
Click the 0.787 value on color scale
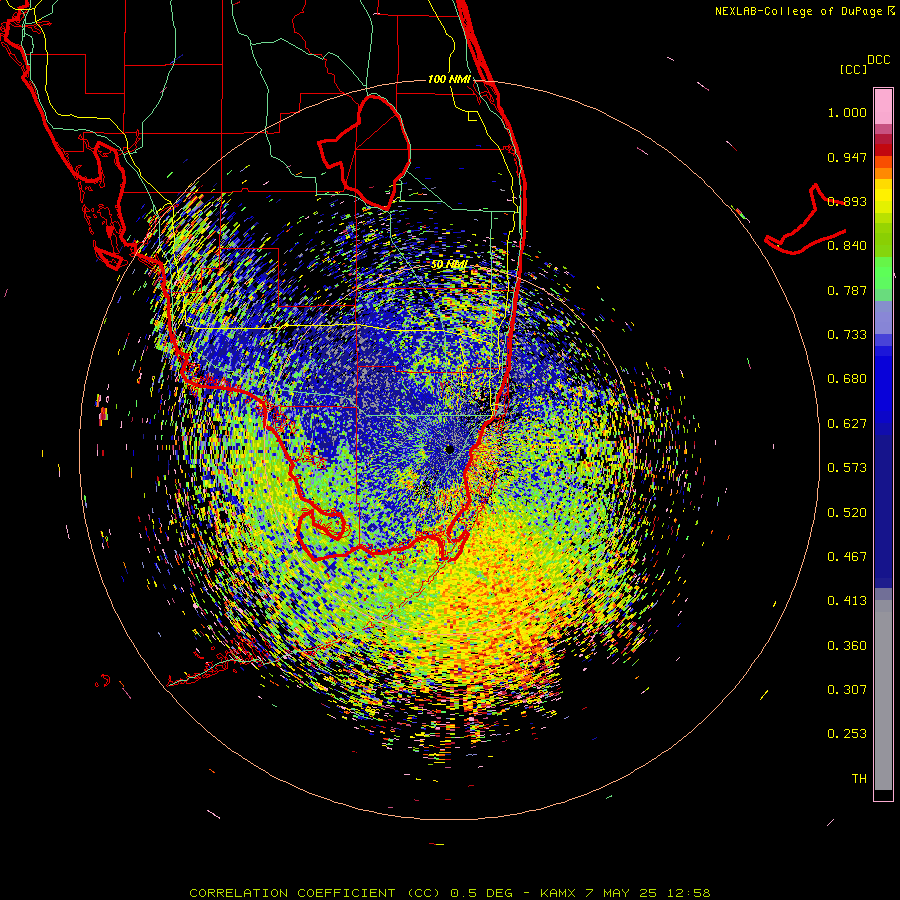847,290
